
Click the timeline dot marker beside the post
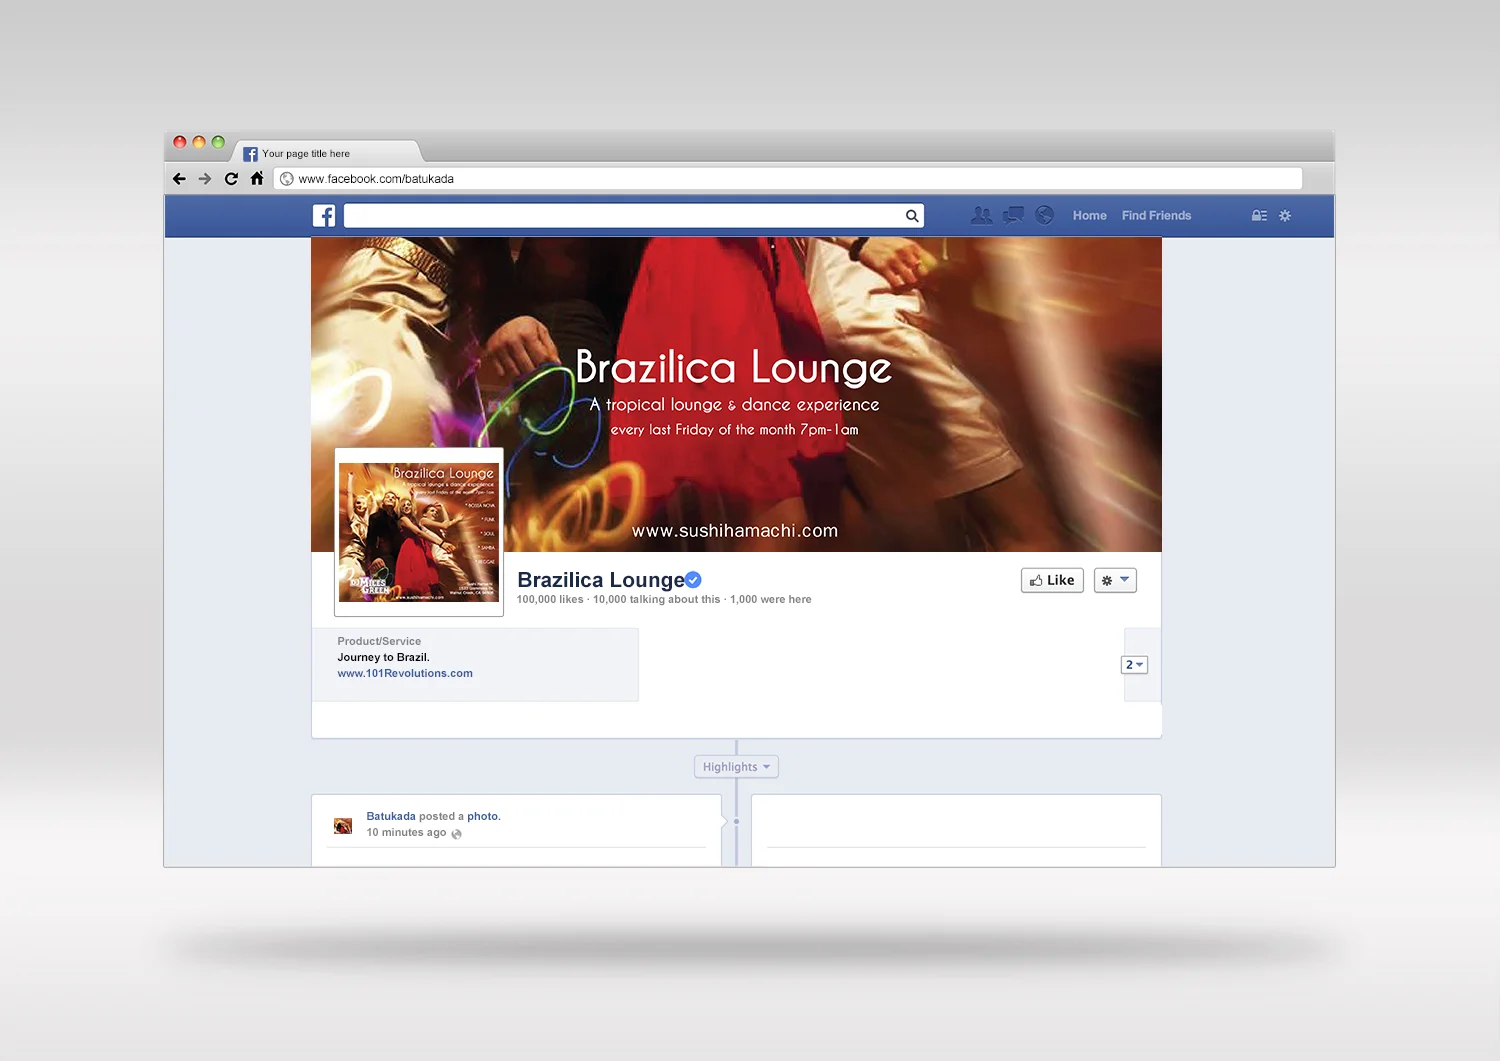(737, 822)
